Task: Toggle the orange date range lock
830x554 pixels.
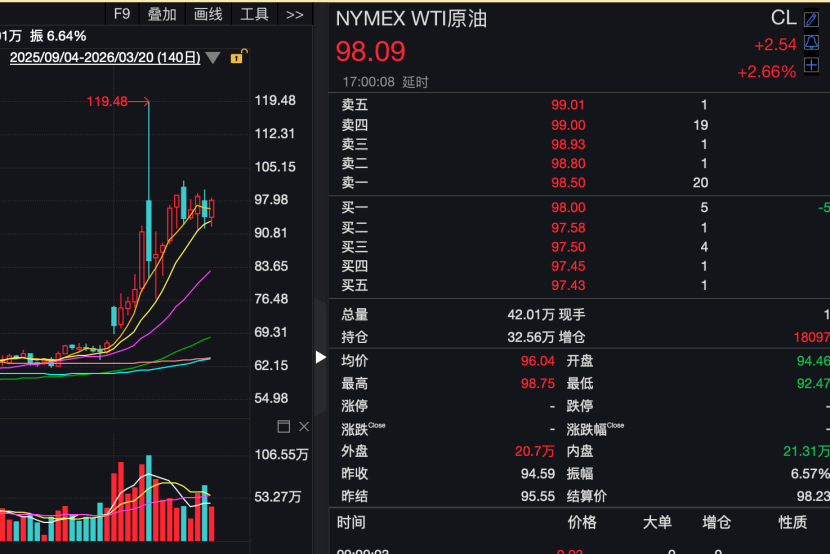Action: (237, 57)
